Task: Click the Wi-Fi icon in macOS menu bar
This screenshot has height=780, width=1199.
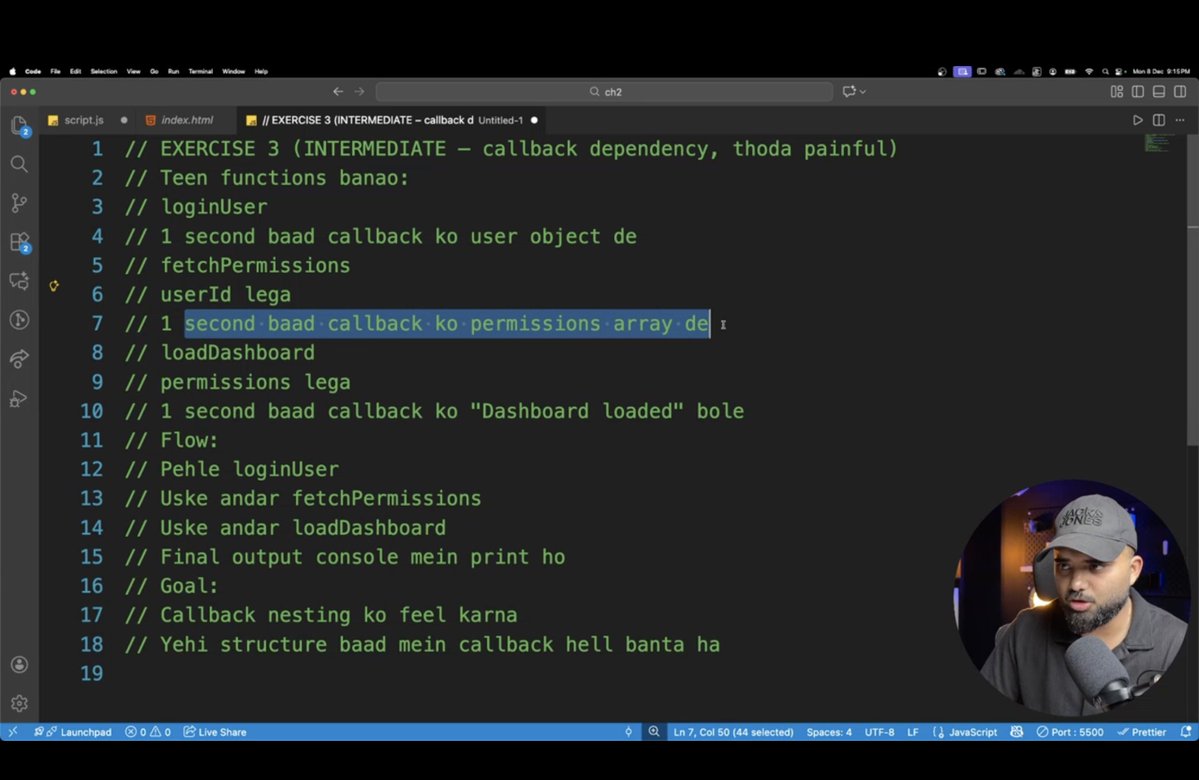Action: 1089,71
